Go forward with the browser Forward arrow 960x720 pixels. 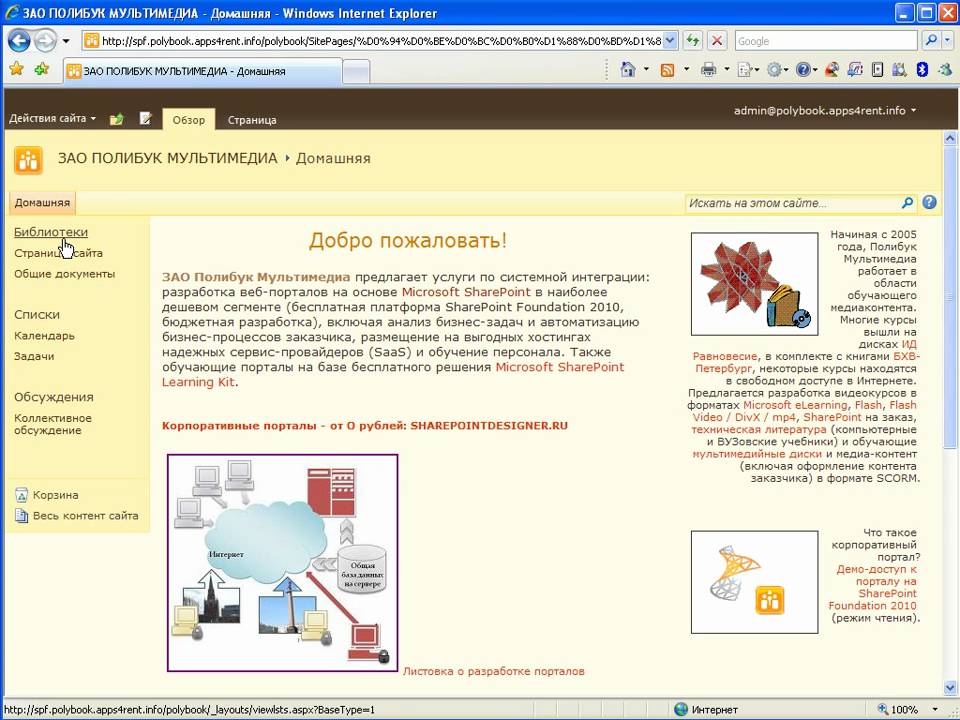tap(45, 41)
